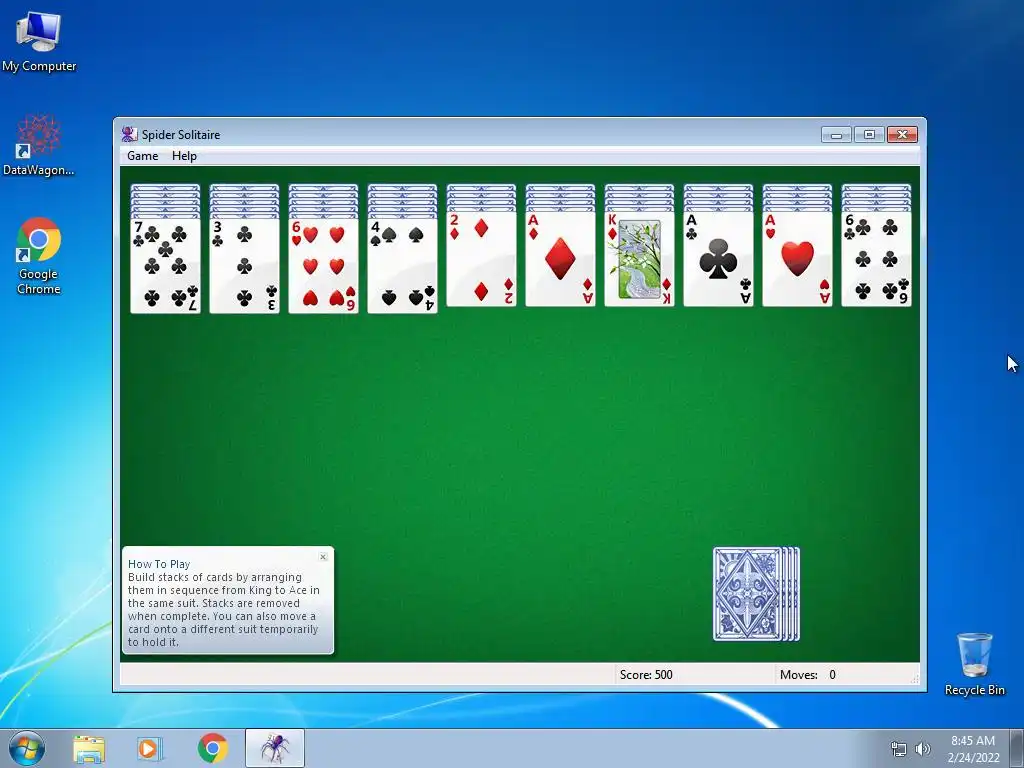Select the DataWagon desktop shortcut

pos(39,145)
